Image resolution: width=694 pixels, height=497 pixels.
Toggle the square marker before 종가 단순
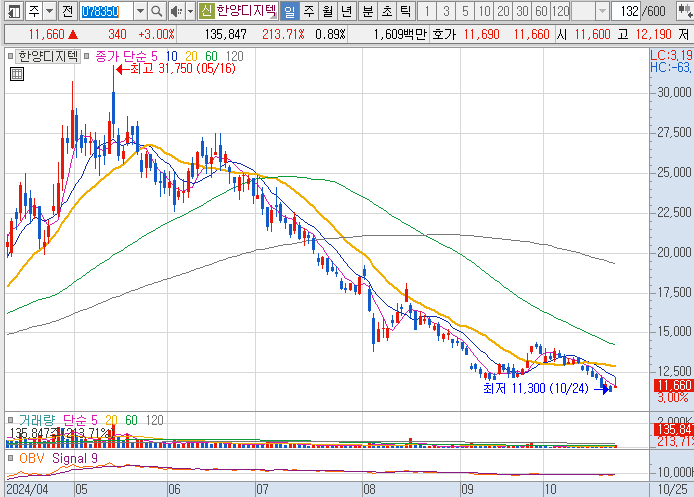87,56
